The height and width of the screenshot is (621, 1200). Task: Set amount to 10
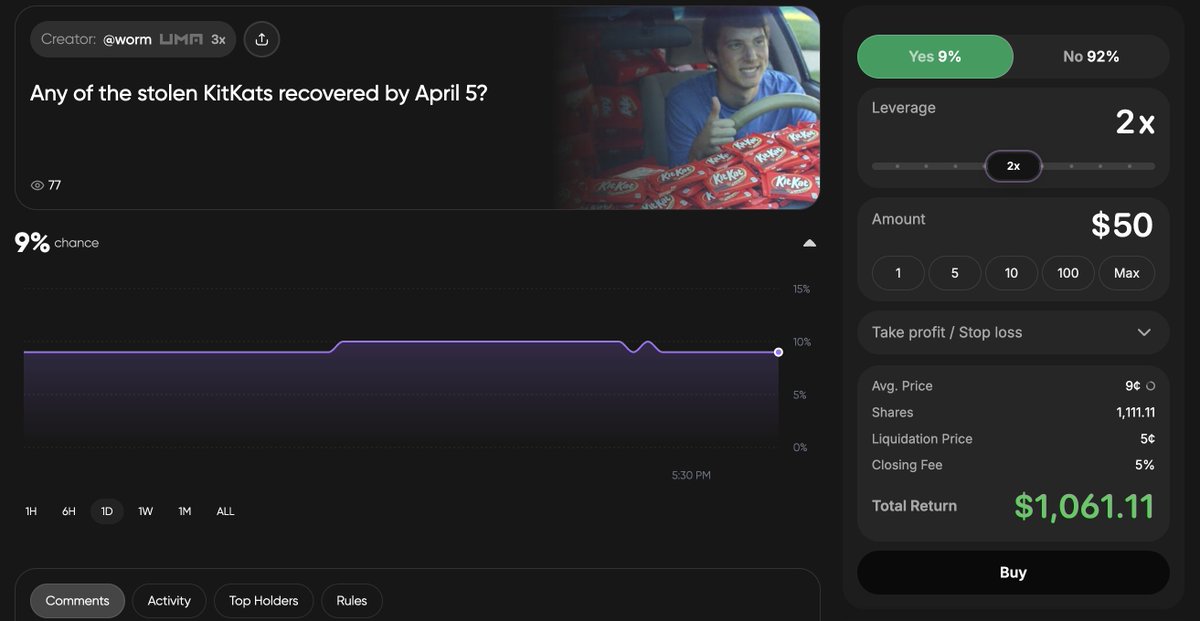point(1011,273)
